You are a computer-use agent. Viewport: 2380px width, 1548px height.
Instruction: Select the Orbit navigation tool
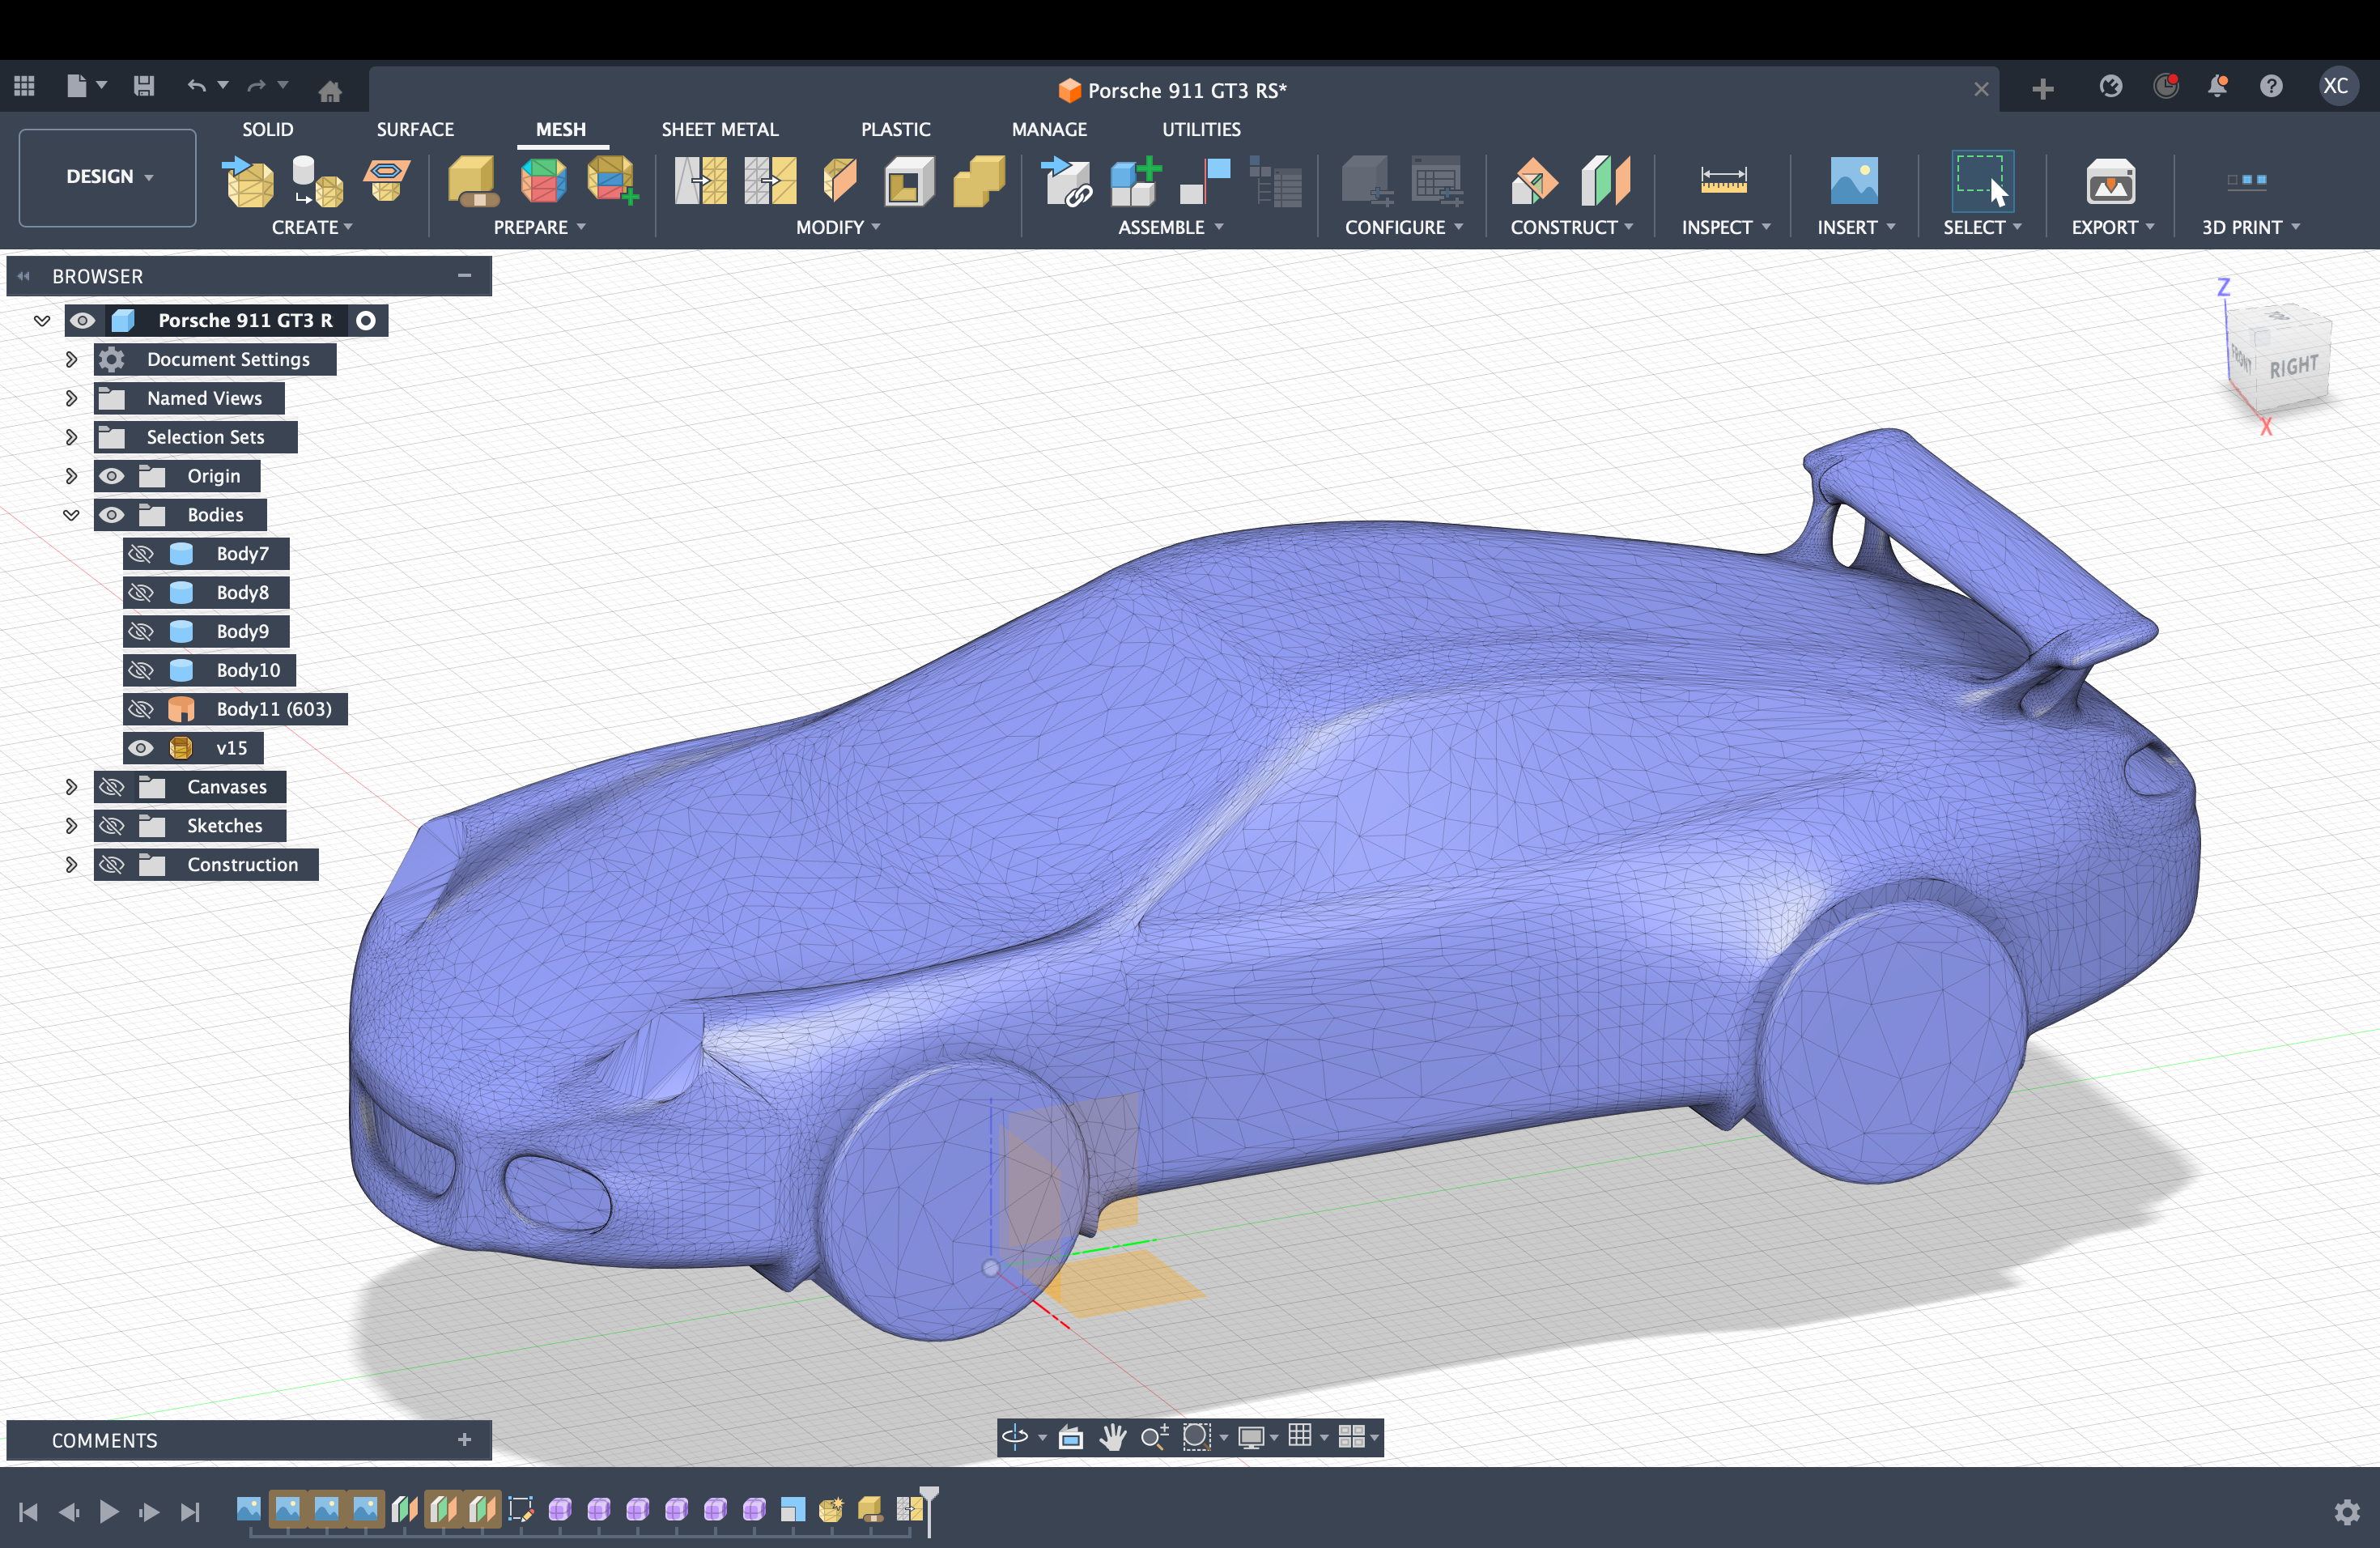point(1014,1436)
